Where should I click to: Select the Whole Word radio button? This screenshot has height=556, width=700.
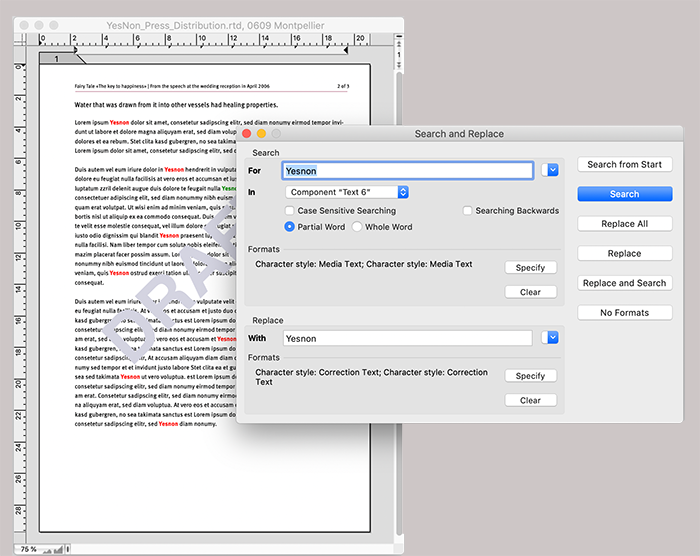click(x=357, y=227)
